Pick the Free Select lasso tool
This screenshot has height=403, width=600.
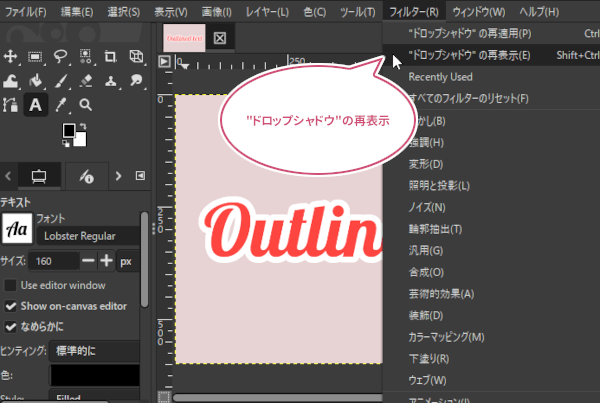click(61, 57)
